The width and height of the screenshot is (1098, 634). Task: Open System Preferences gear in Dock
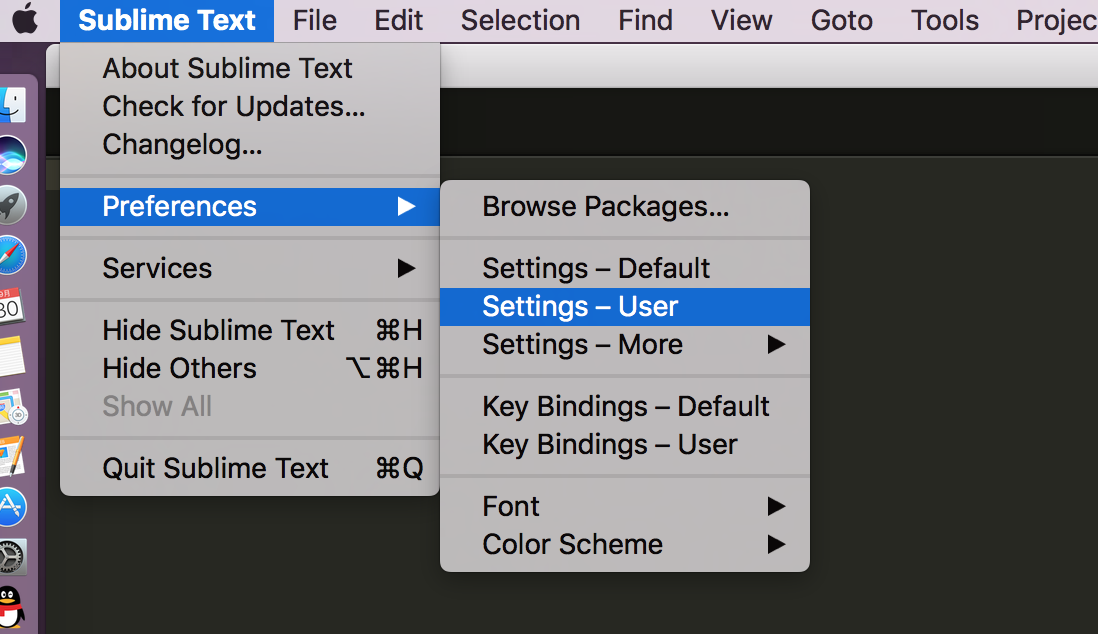click(x=12, y=557)
